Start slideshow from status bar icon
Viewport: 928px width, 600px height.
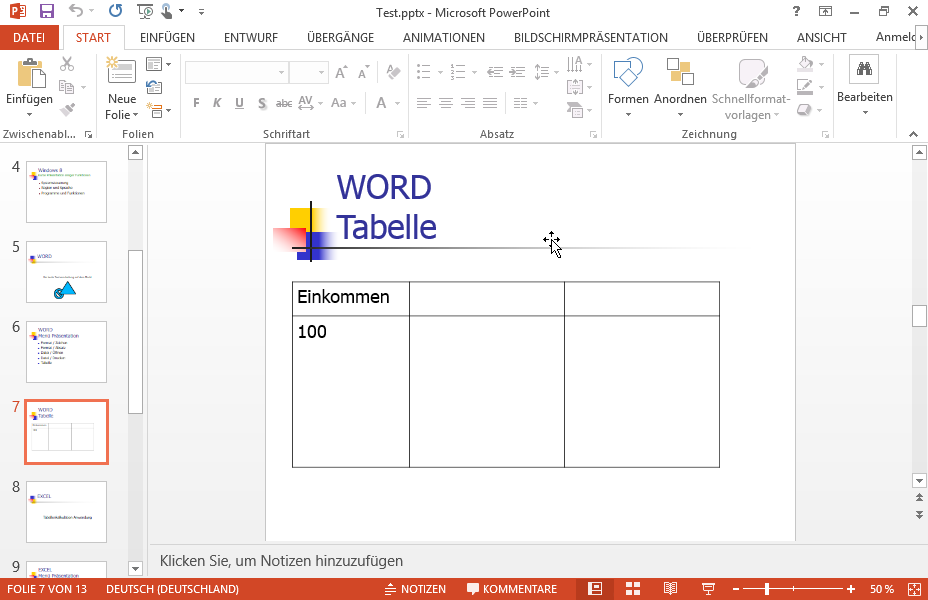708,589
